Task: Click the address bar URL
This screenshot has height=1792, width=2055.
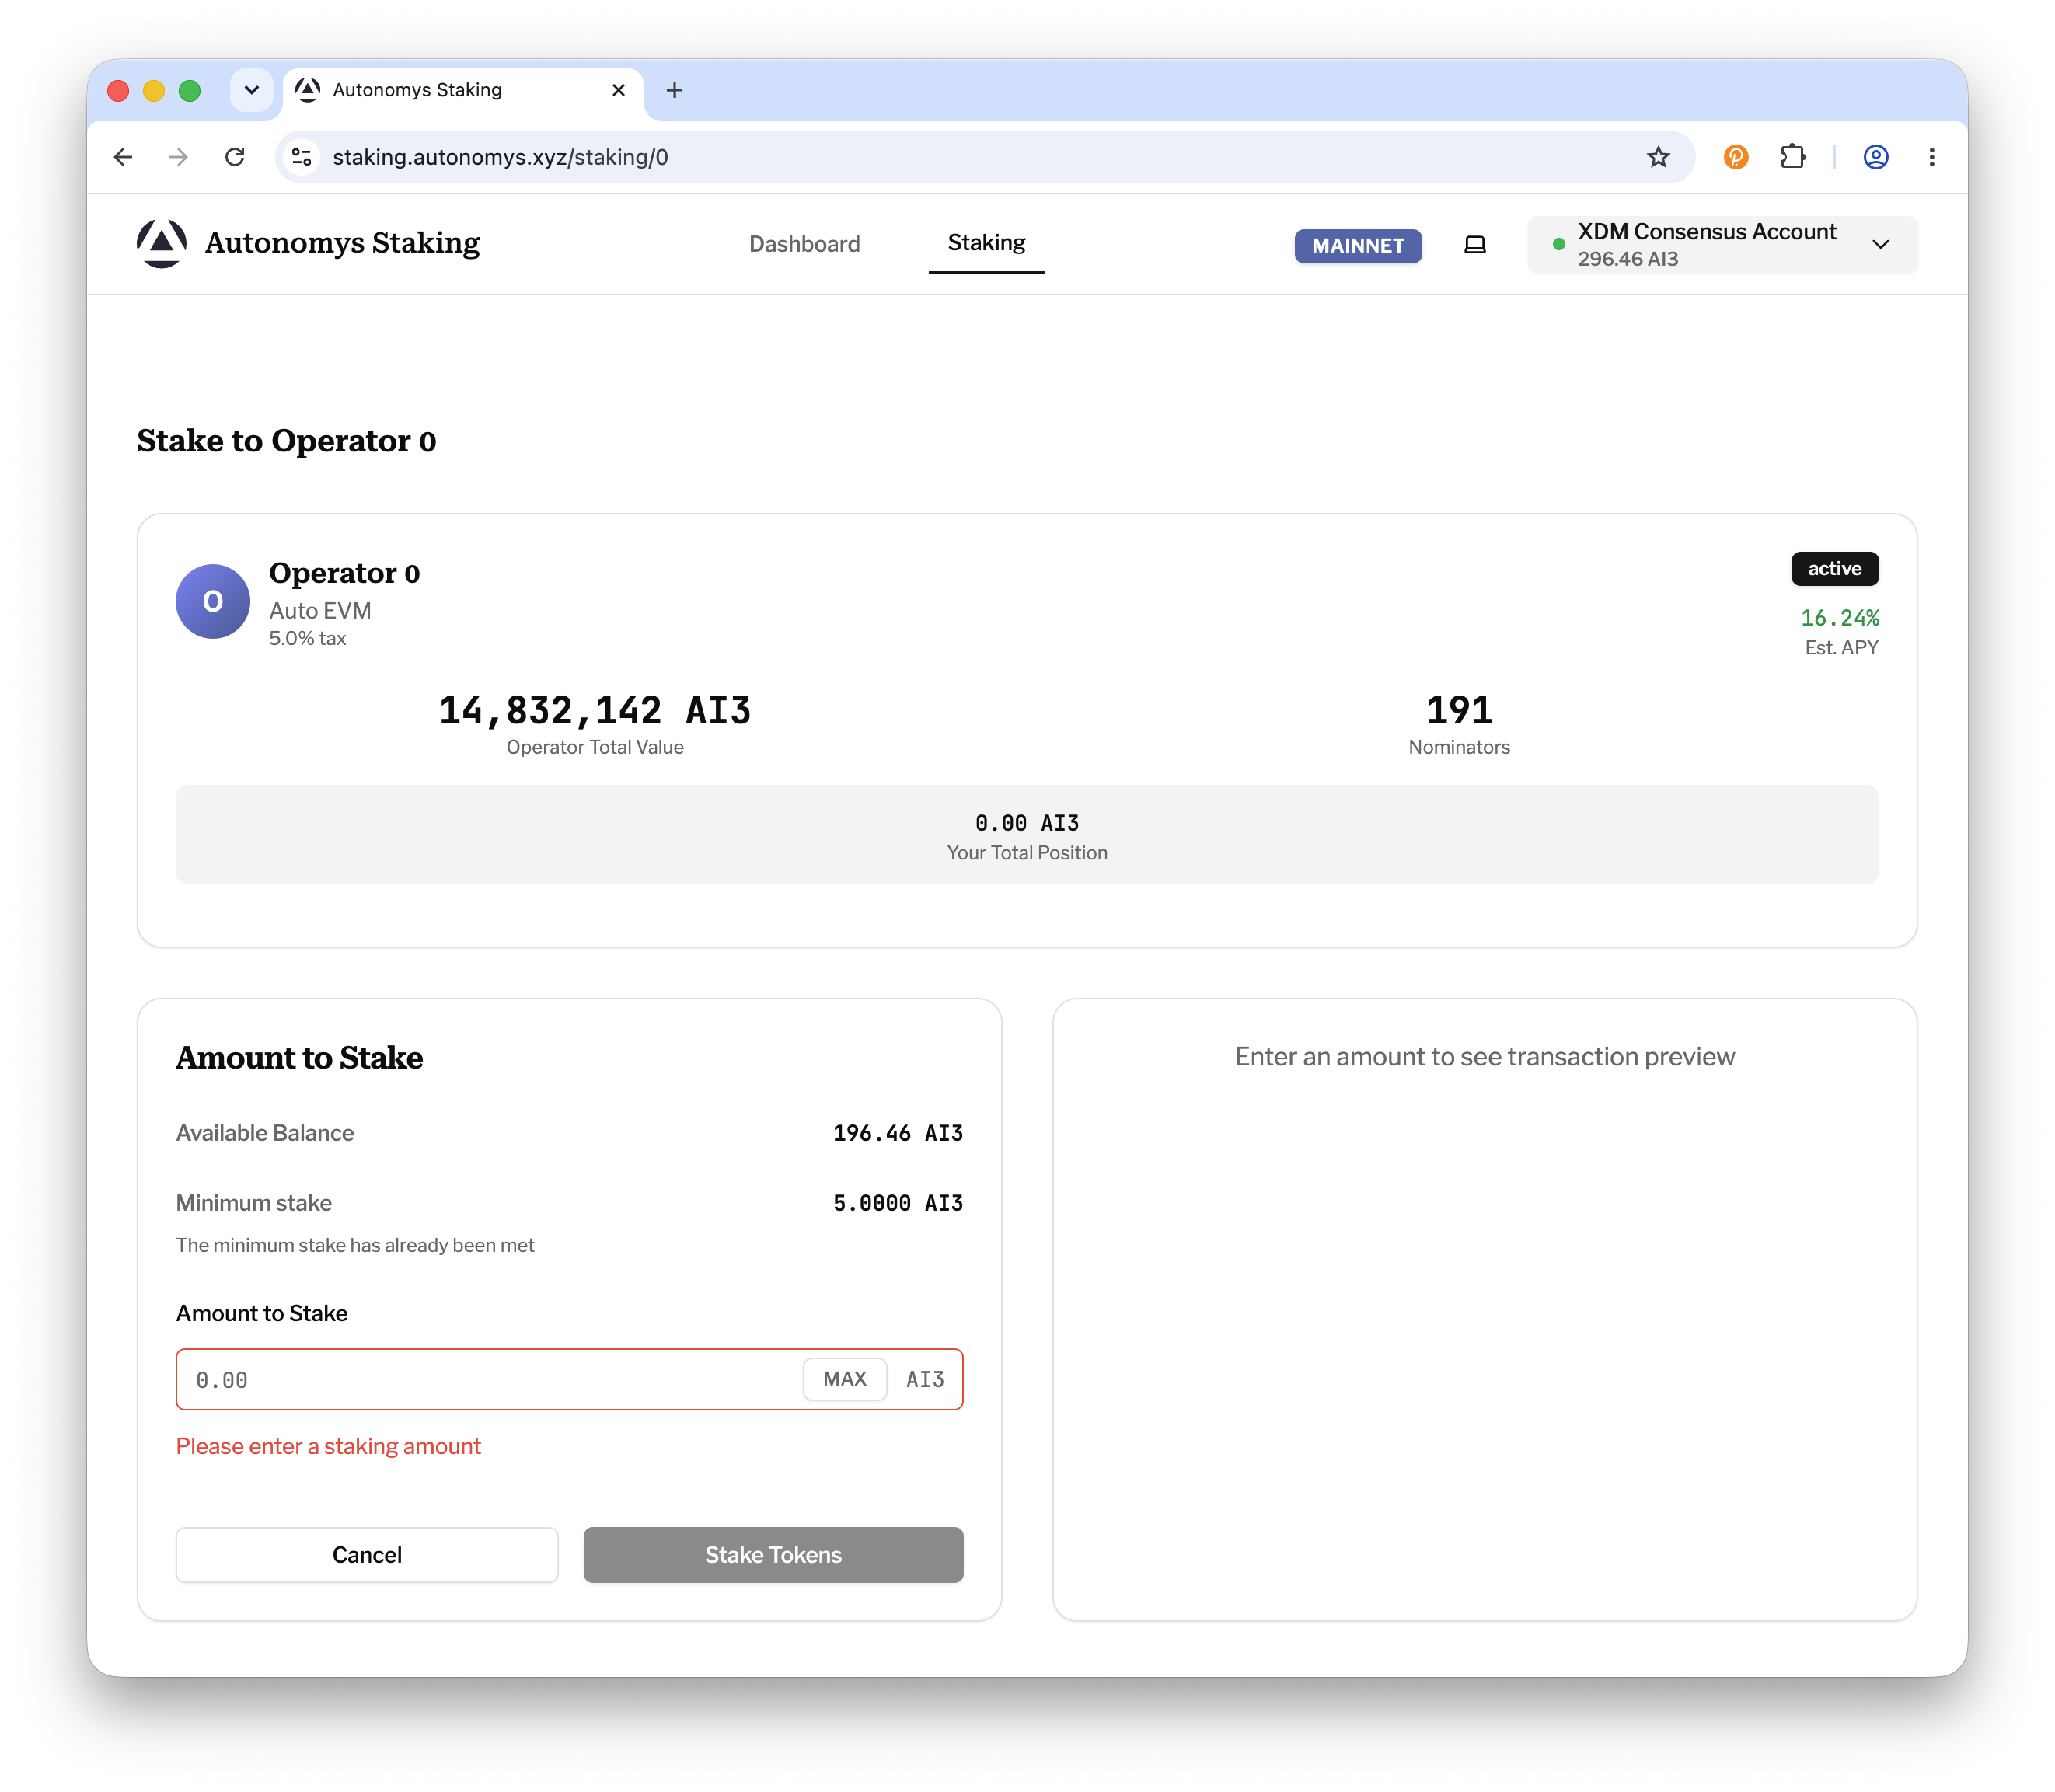Action: (x=500, y=157)
